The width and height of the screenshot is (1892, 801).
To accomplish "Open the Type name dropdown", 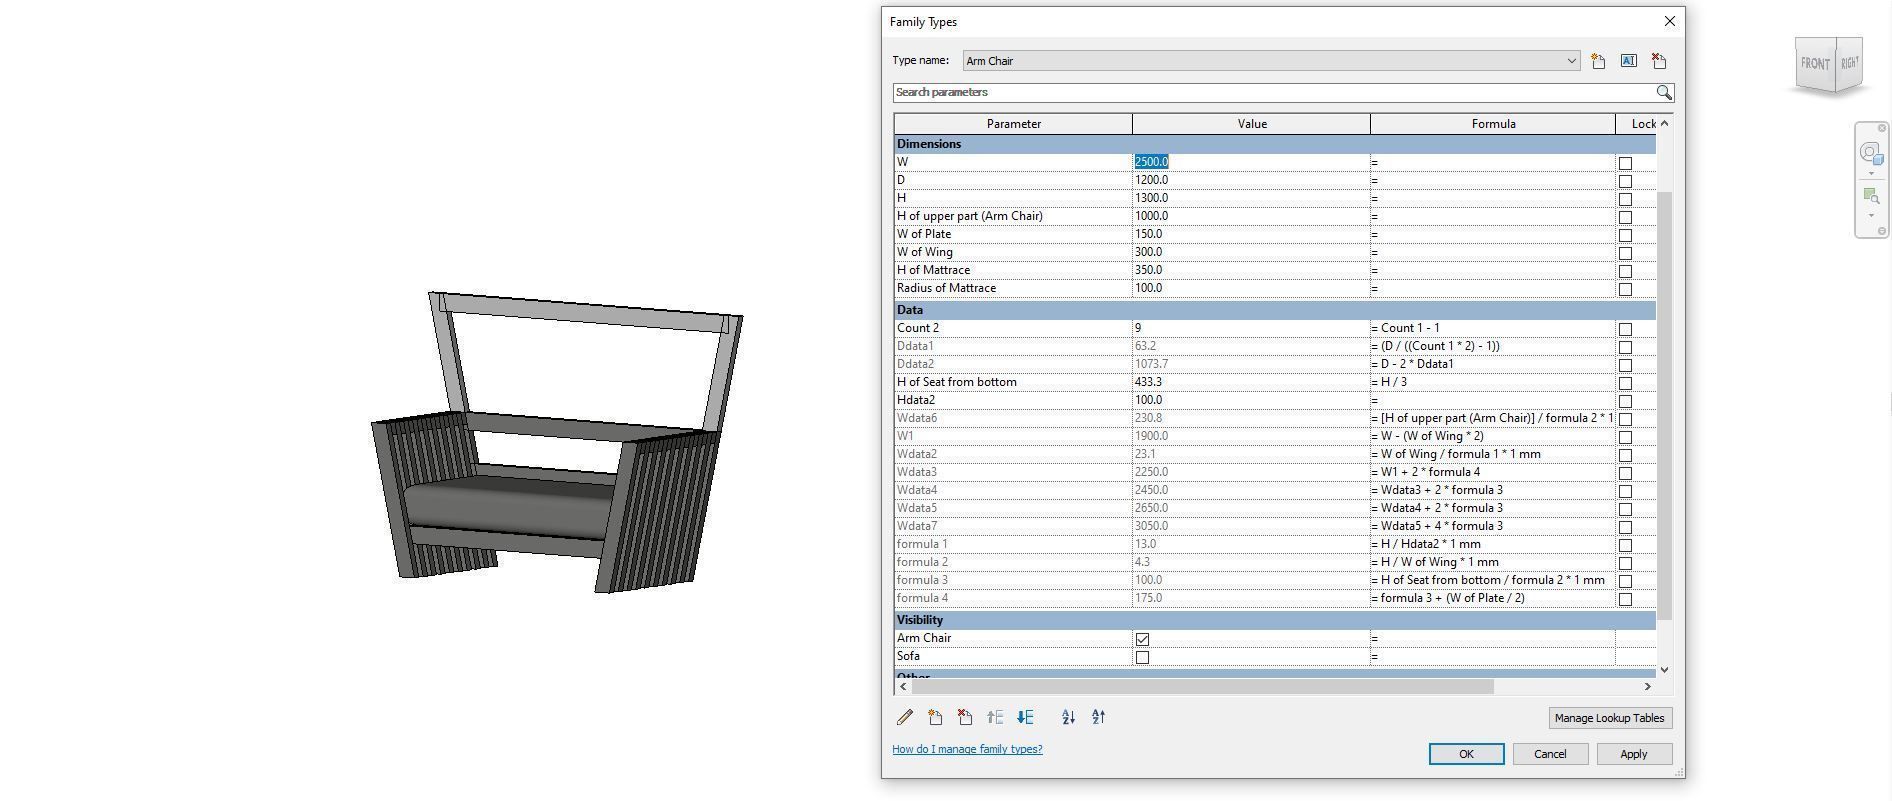I will (x=1570, y=61).
